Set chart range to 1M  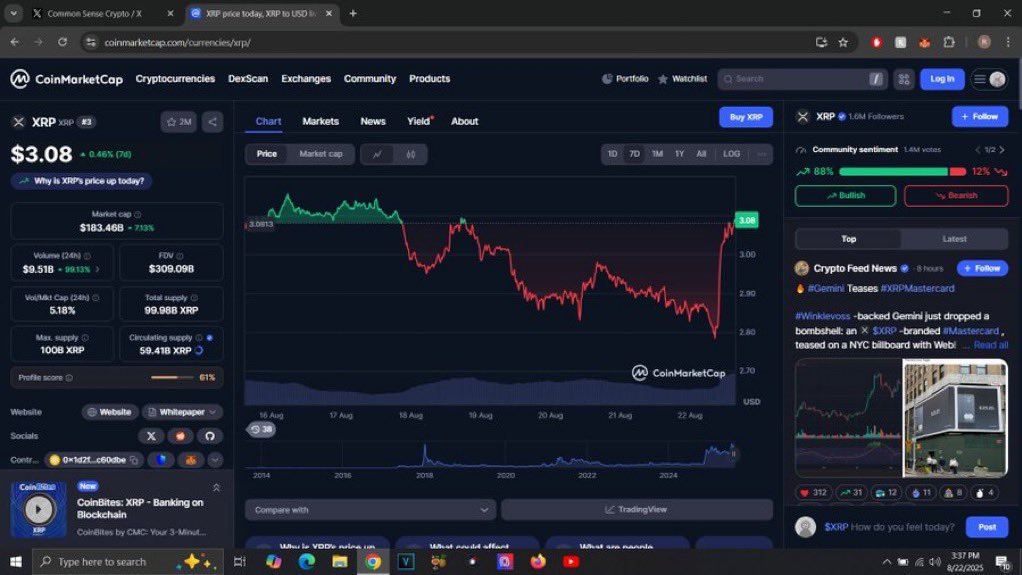(x=657, y=155)
